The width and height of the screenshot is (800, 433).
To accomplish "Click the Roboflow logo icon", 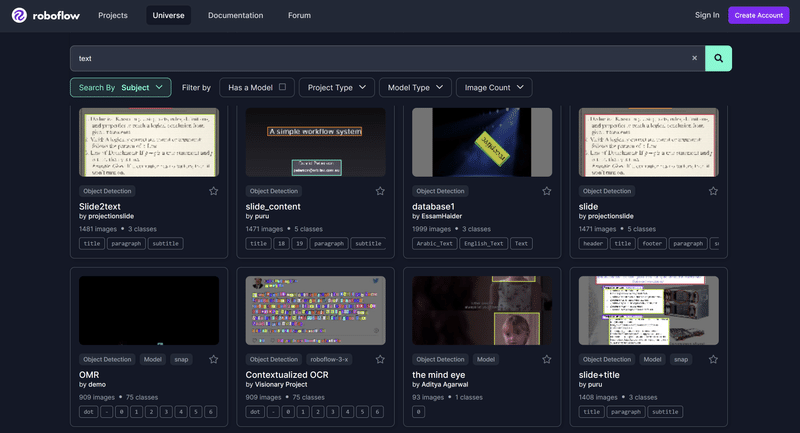I will [x=19, y=15].
